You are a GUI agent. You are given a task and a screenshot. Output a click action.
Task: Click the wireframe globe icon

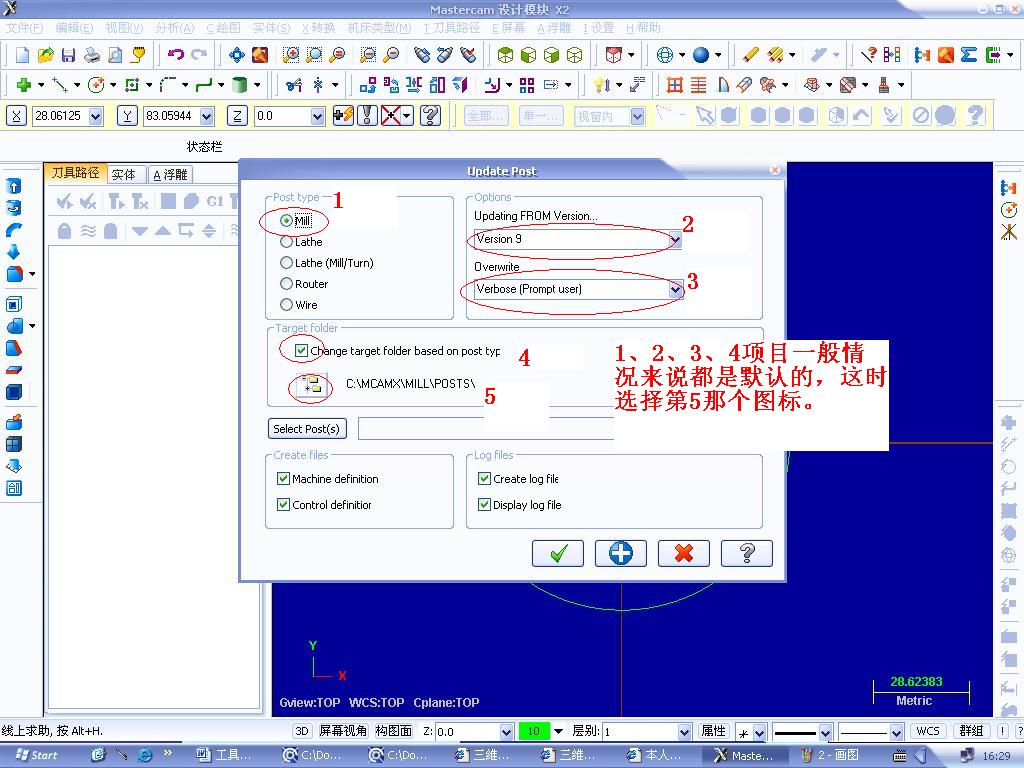[x=665, y=55]
